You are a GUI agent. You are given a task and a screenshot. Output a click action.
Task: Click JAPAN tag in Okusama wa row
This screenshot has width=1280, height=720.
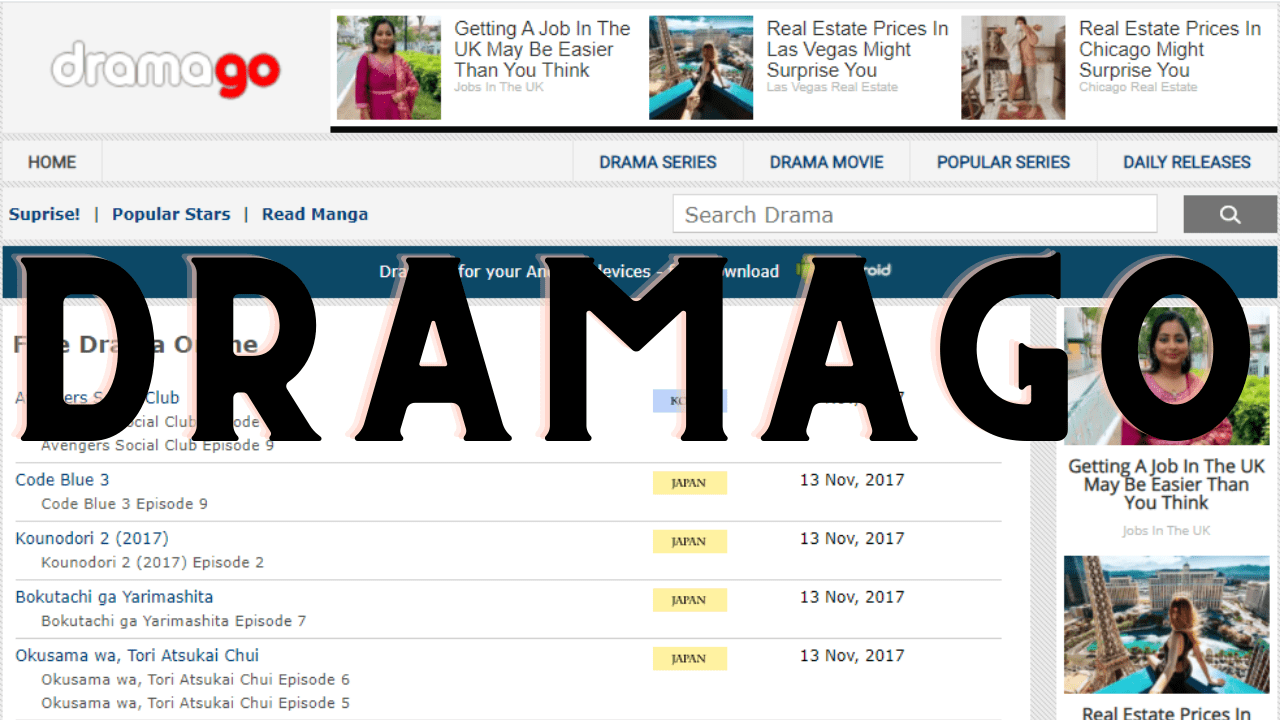click(x=690, y=658)
